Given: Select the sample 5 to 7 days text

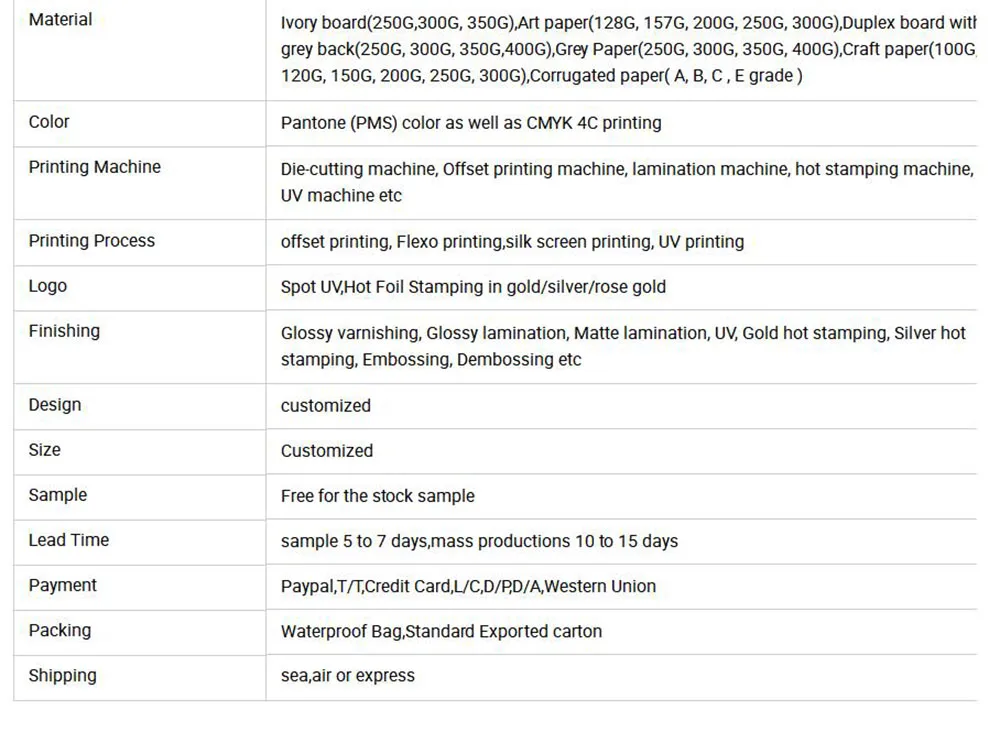Looking at the screenshot, I should pos(479,541).
